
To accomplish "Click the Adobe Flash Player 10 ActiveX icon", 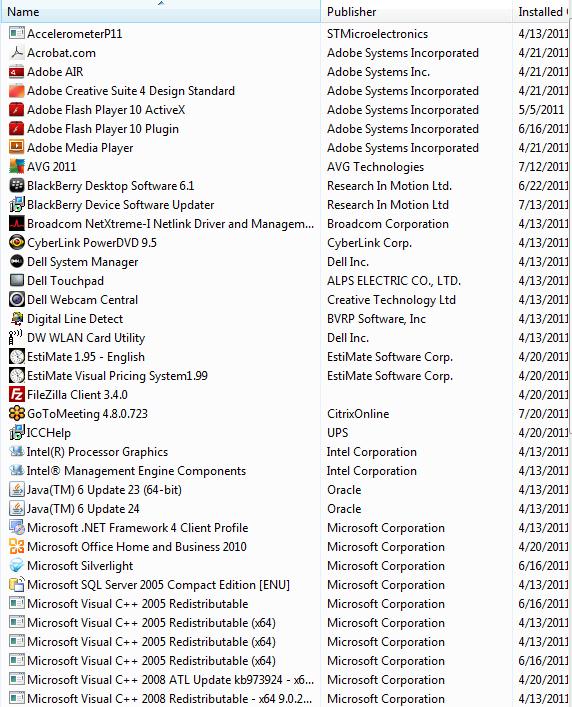I will [x=17, y=110].
